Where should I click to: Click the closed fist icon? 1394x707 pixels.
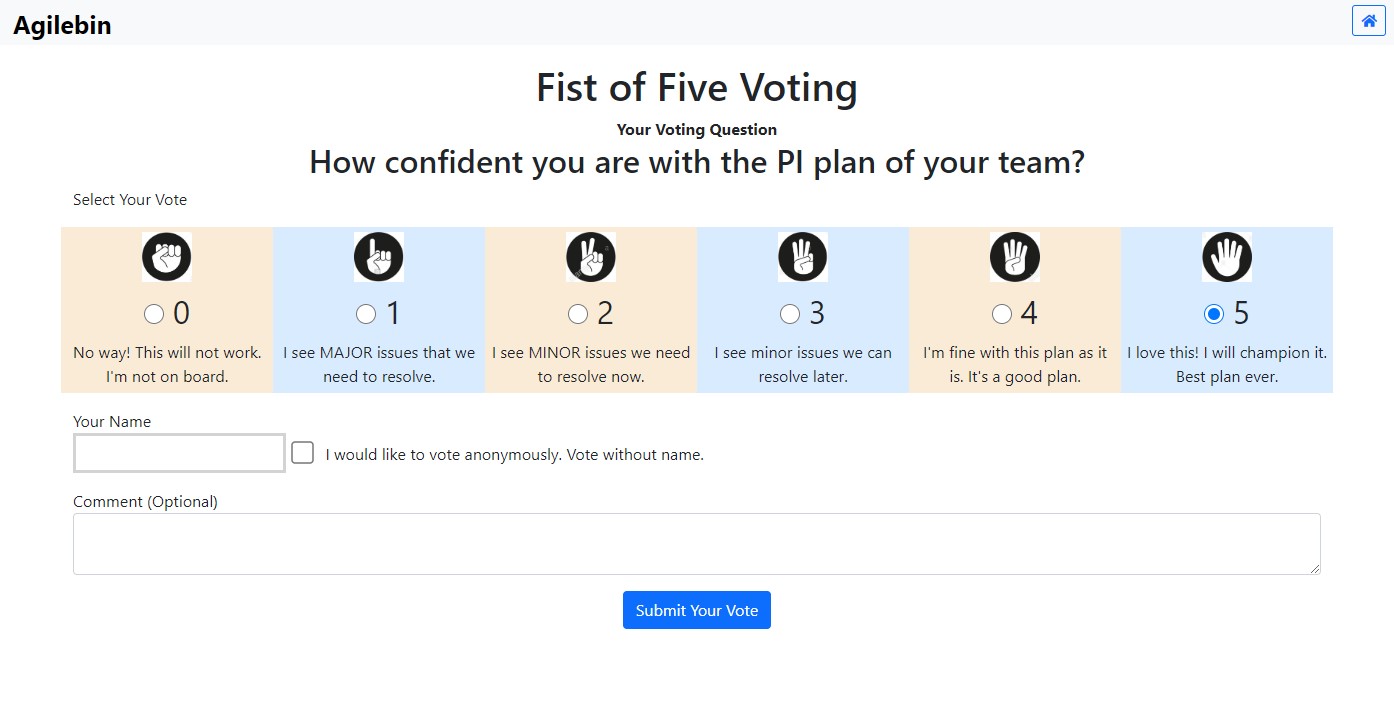(x=166, y=257)
